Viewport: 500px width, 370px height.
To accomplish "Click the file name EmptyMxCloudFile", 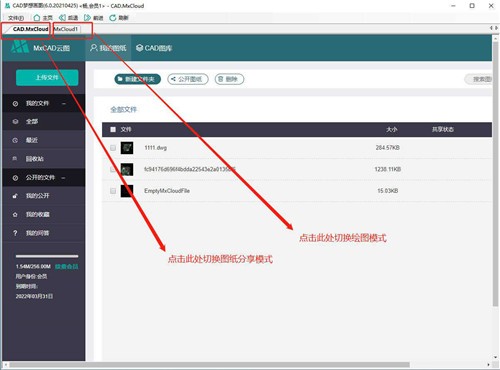I will coord(167,191).
